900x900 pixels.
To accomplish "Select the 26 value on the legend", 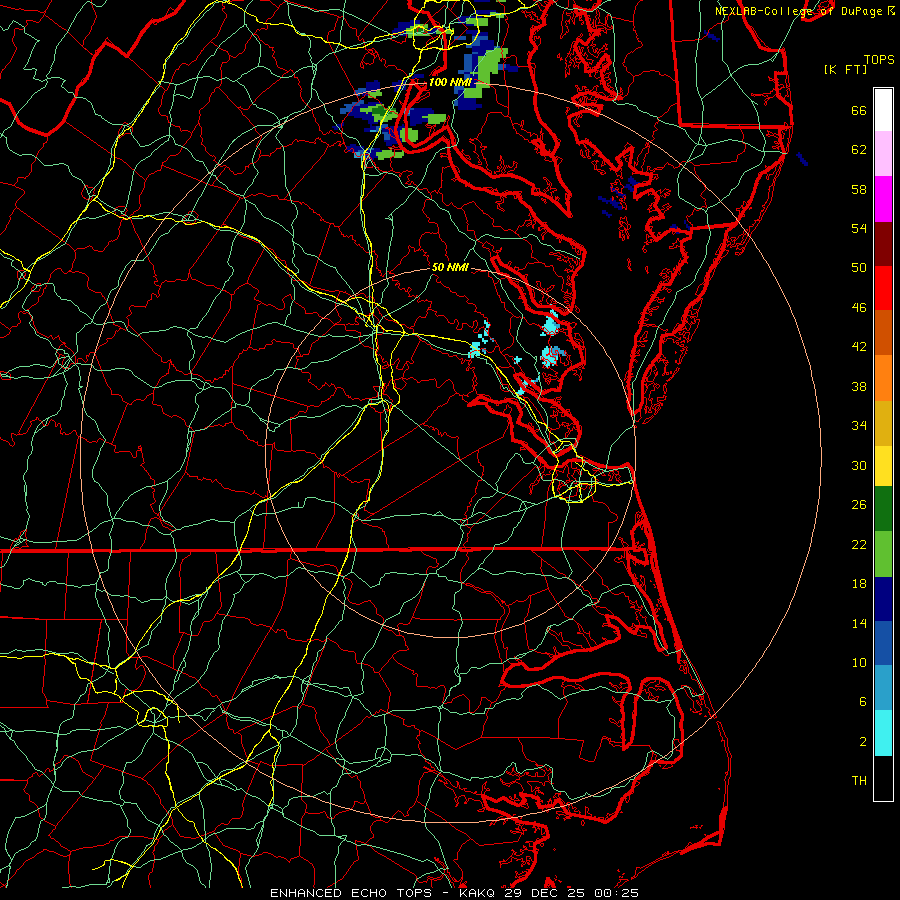I will point(859,505).
